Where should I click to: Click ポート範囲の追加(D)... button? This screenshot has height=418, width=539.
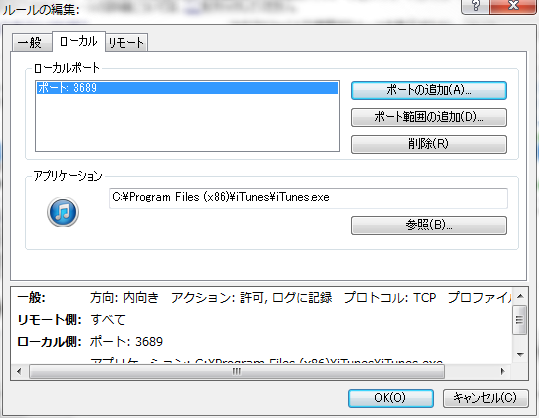tap(429, 117)
